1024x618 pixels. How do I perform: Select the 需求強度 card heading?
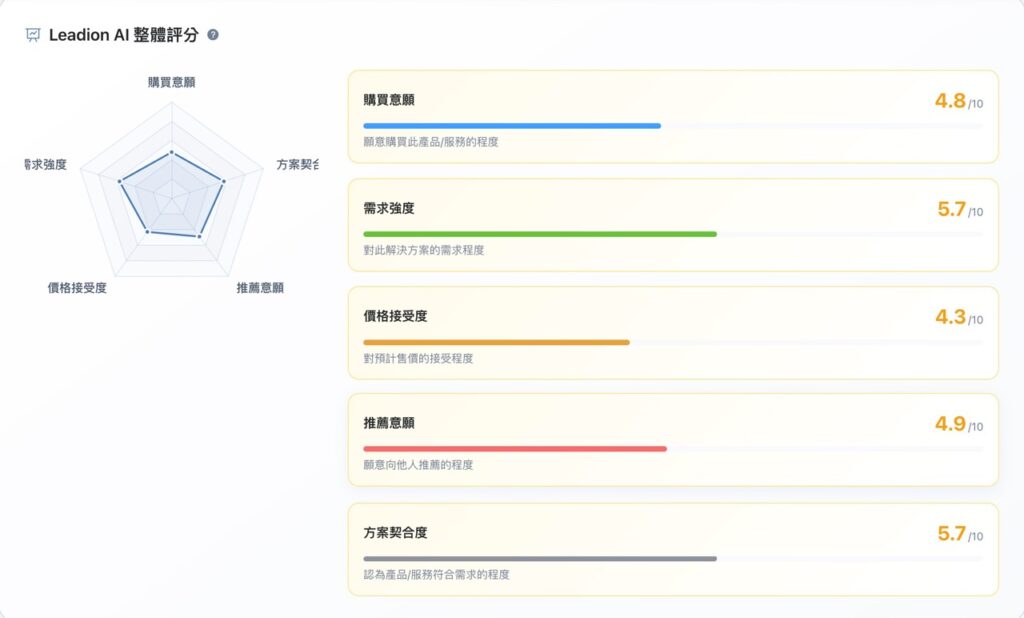coord(391,208)
